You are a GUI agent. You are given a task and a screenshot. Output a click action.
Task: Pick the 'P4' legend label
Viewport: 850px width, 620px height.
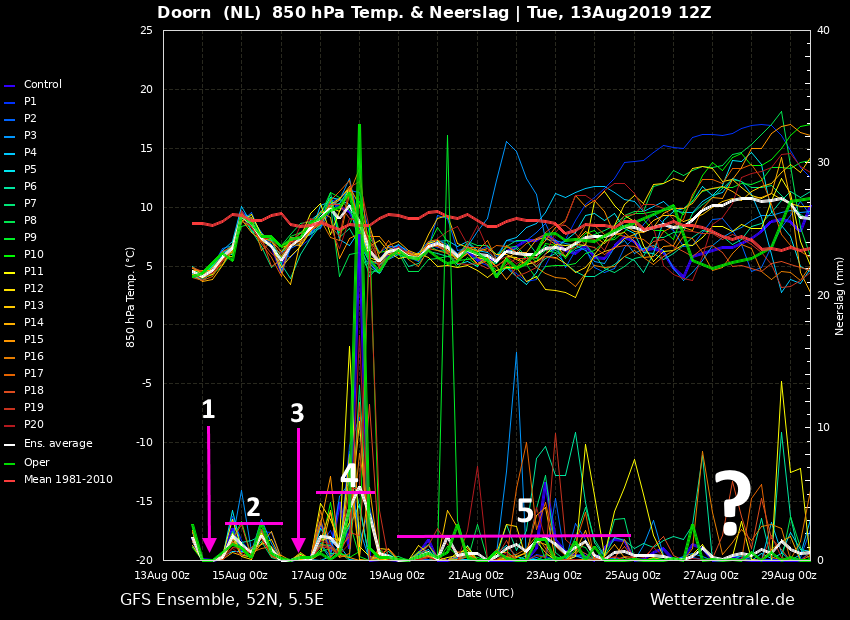pos(30,152)
